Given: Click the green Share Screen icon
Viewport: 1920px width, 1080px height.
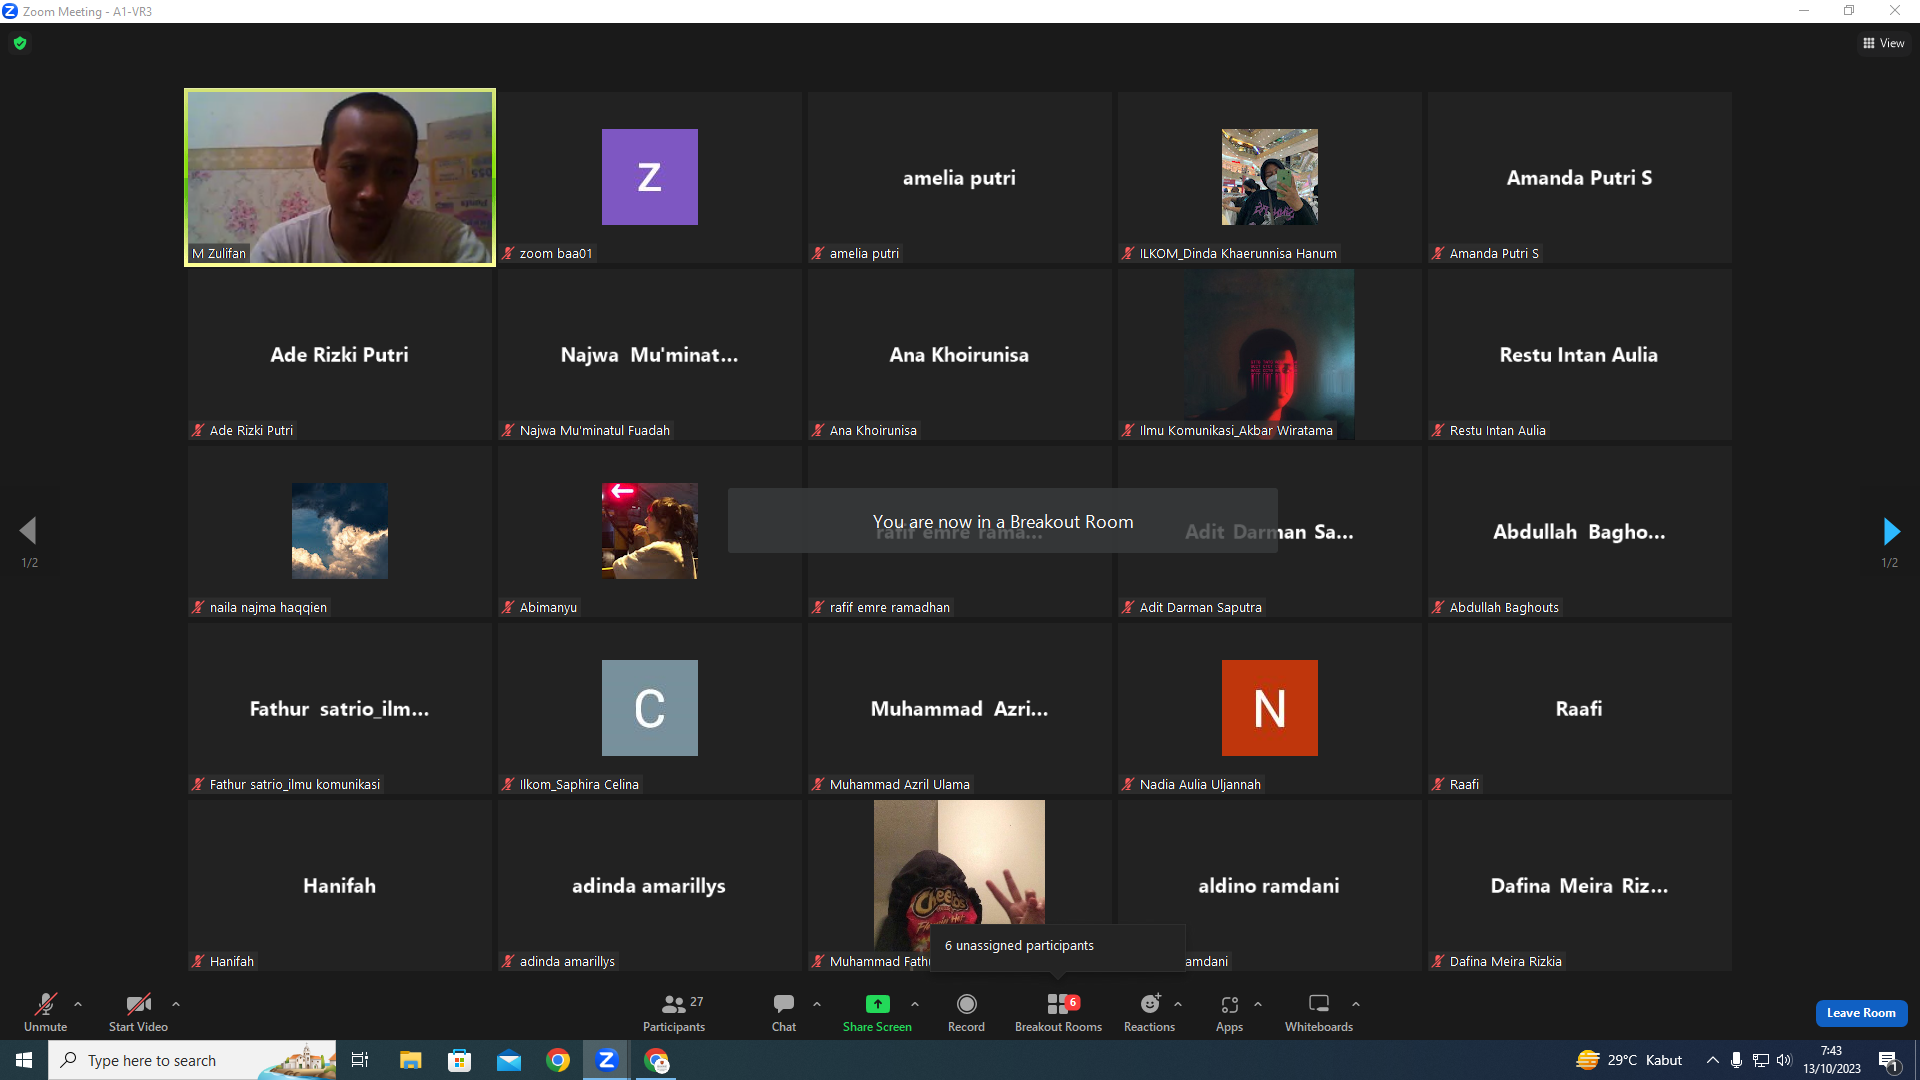Looking at the screenshot, I should coord(877,1004).
